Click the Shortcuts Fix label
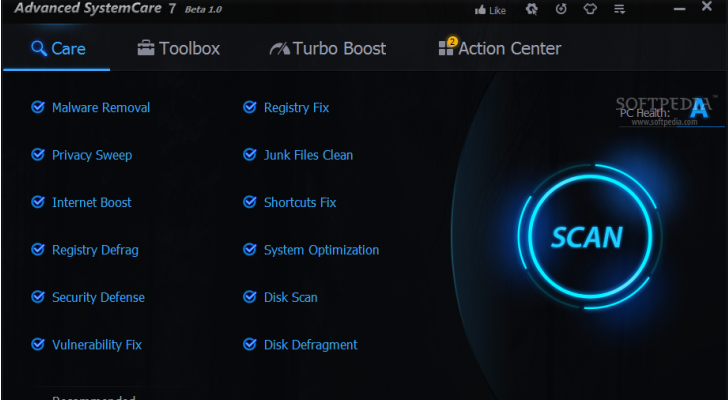 [x=300, y=202]
